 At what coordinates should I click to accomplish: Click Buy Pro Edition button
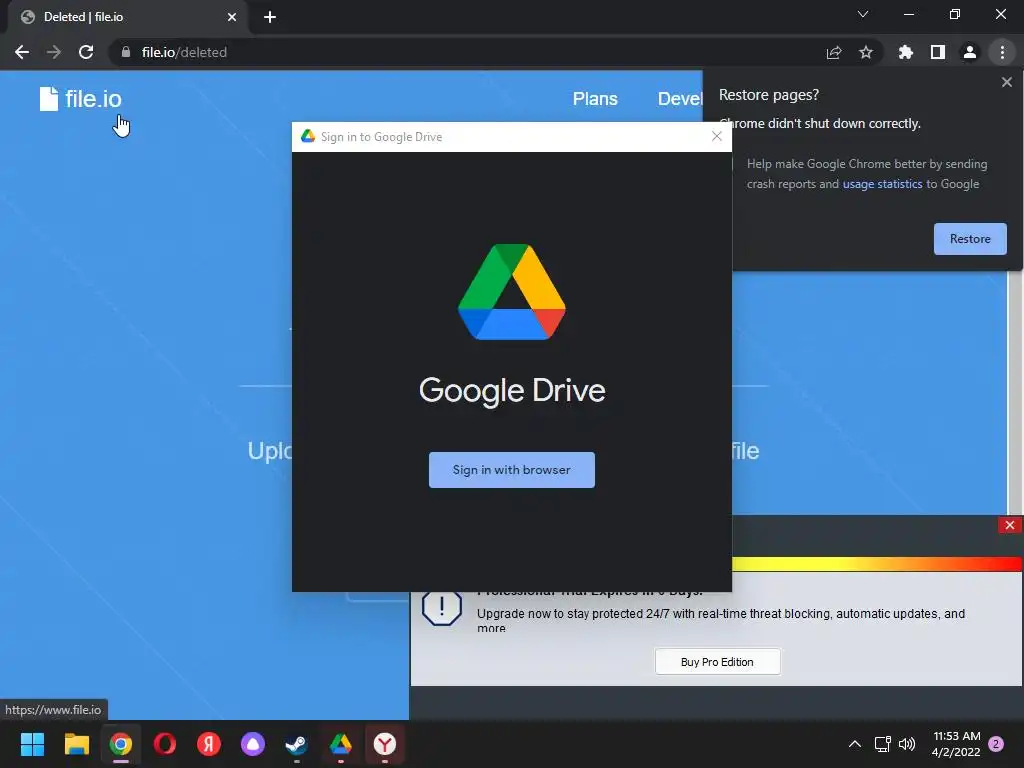click(x=717, y=662)
